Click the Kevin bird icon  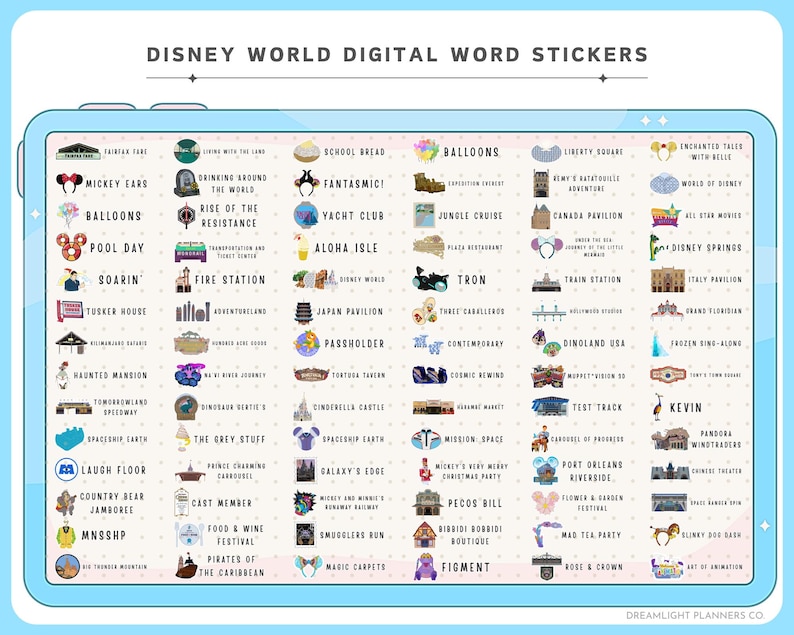click(658, 407)
